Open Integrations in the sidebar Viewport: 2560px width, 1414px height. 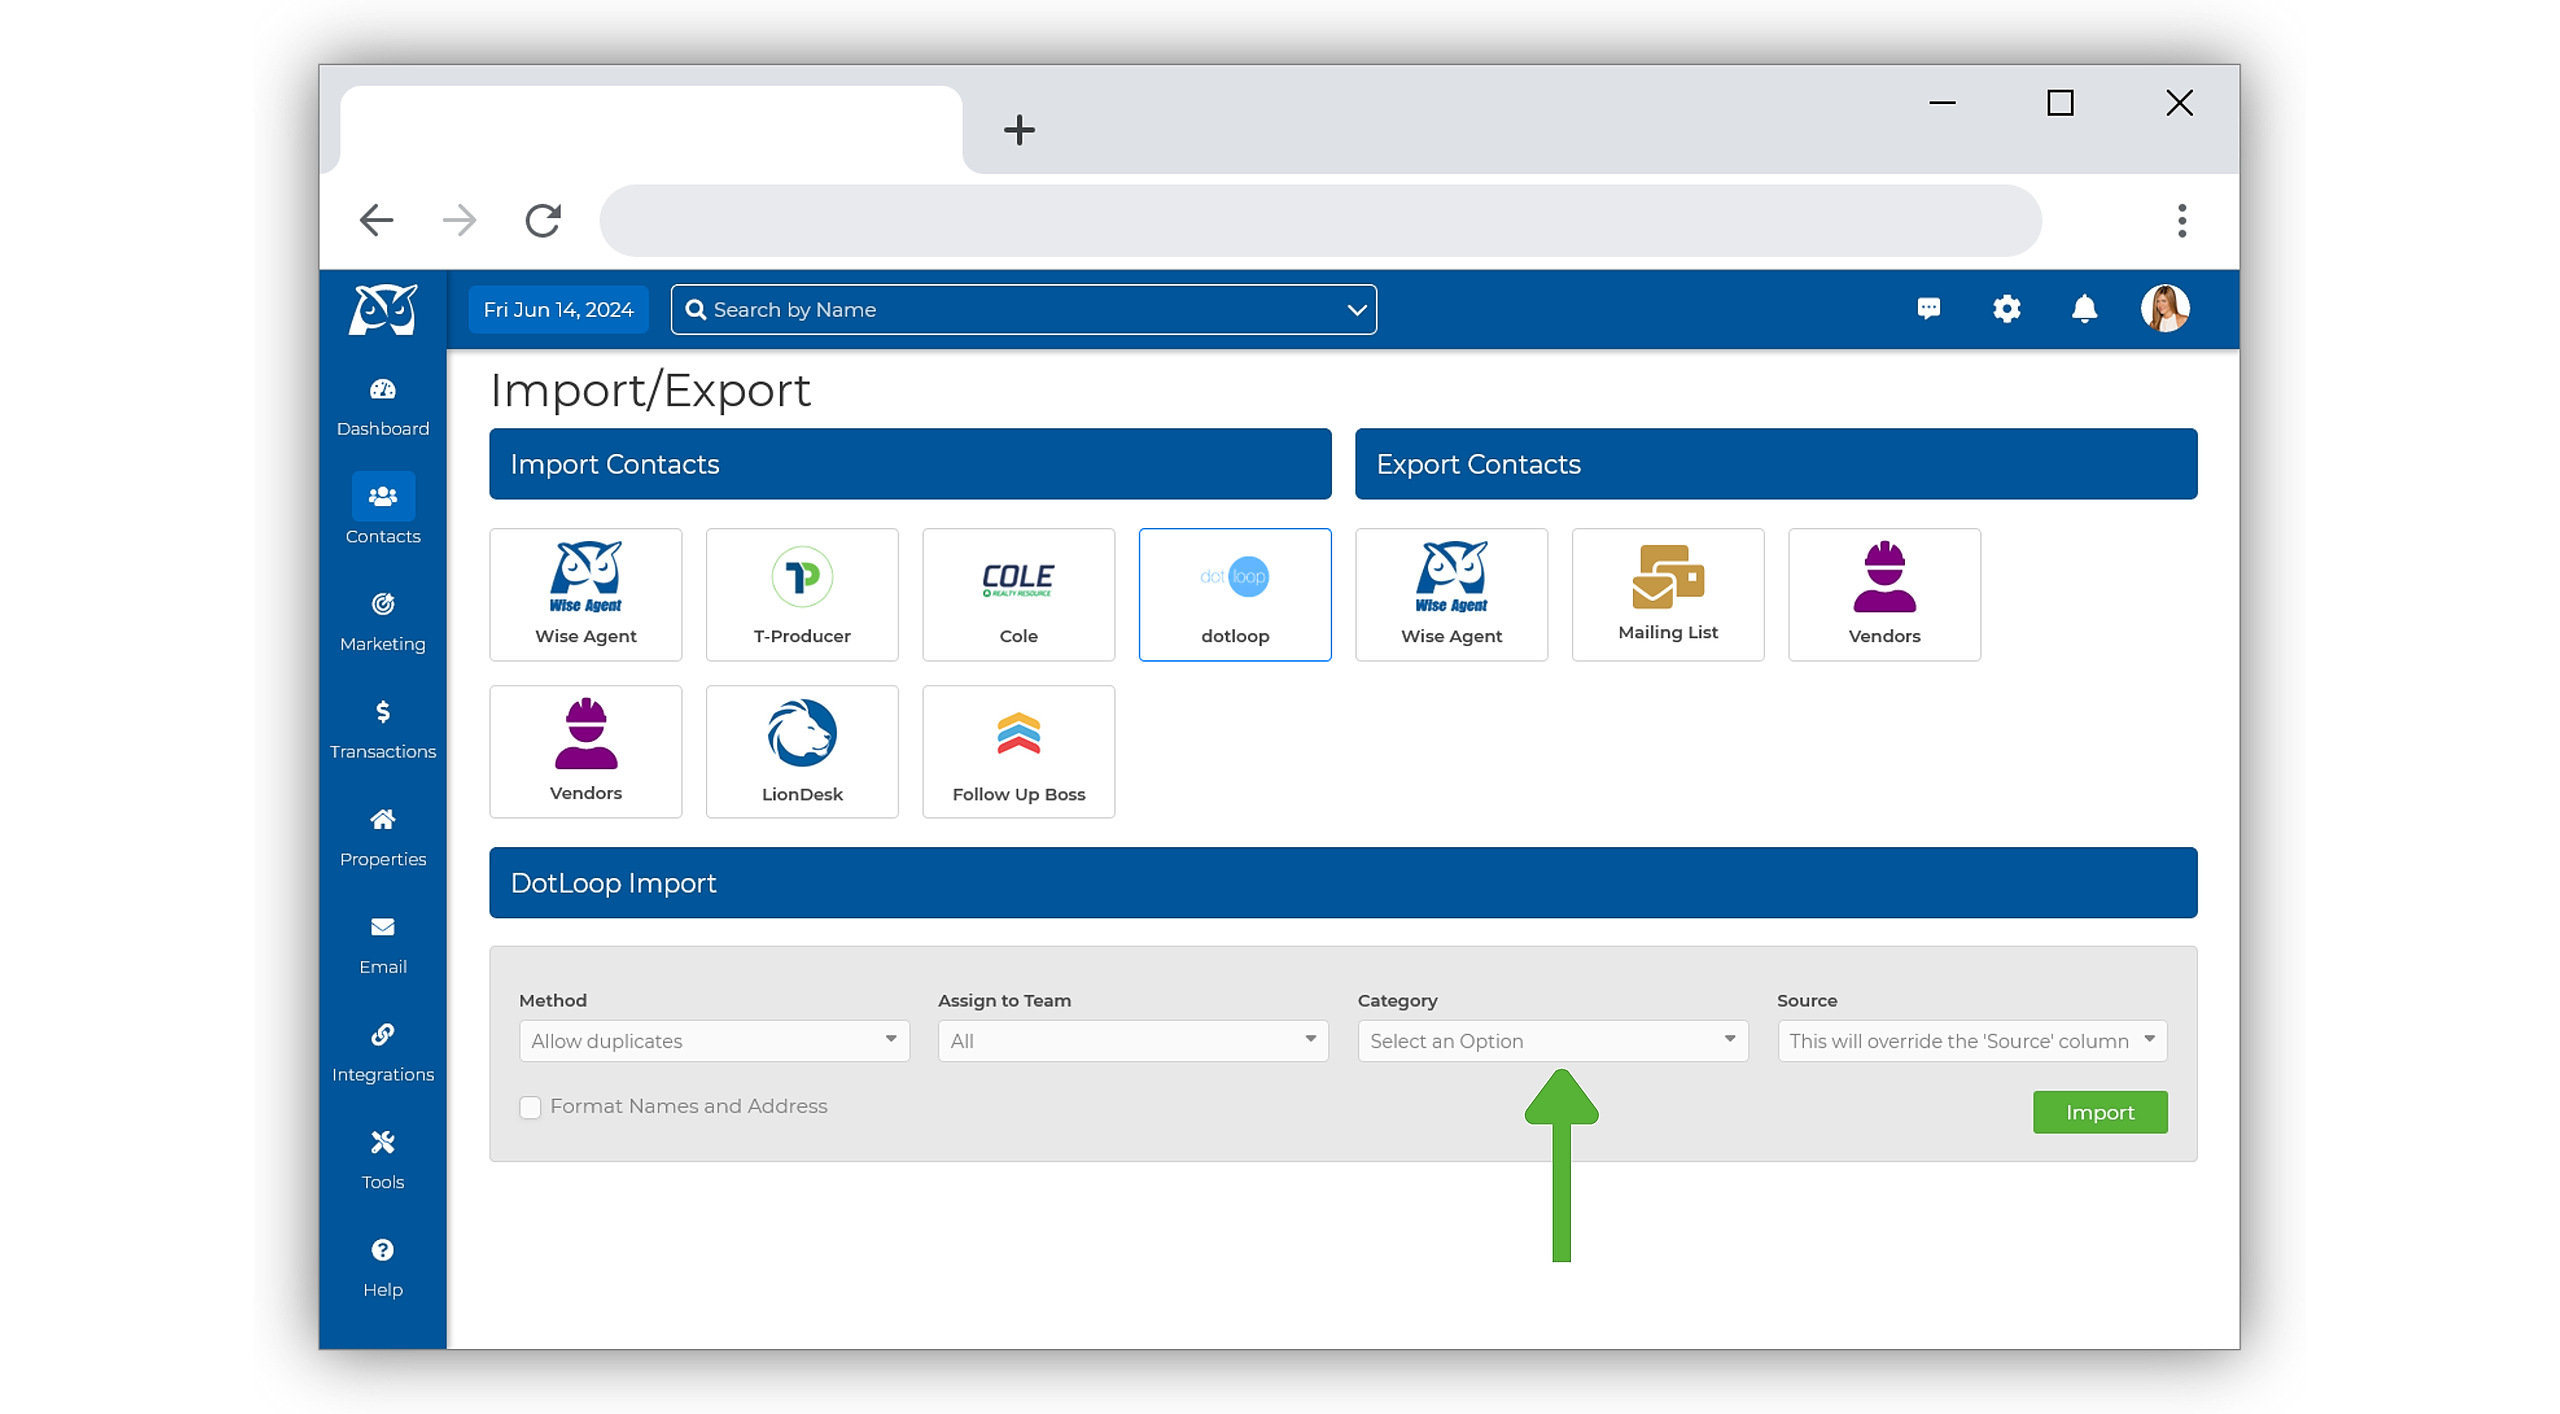point(382,1053)
